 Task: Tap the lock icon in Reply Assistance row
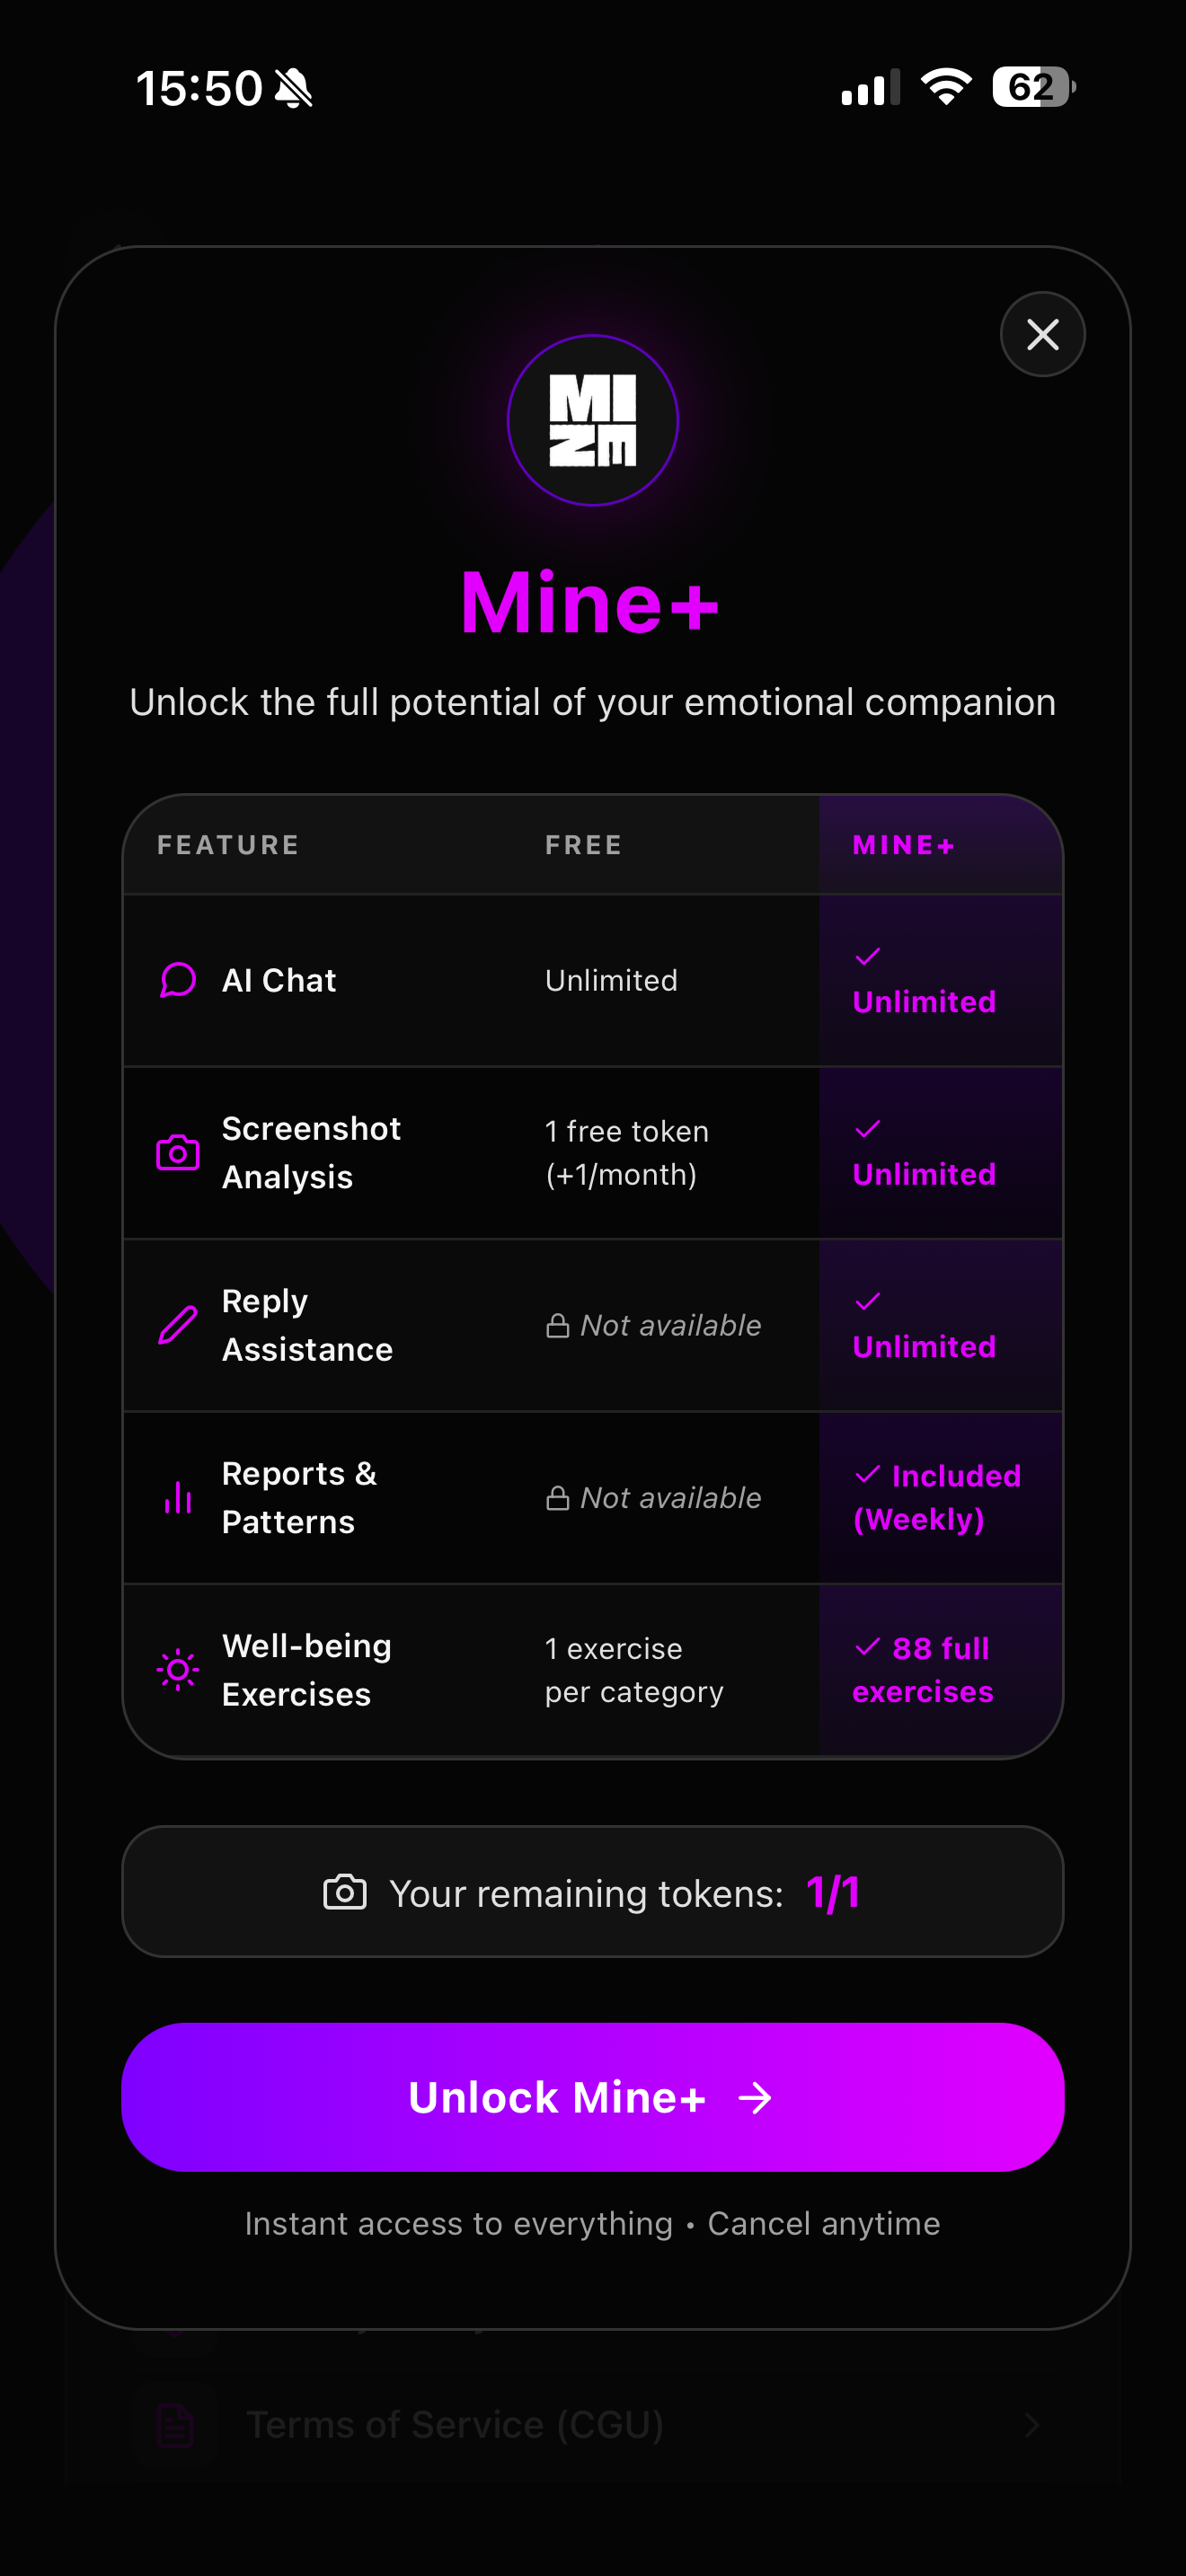coord(558,1326)
